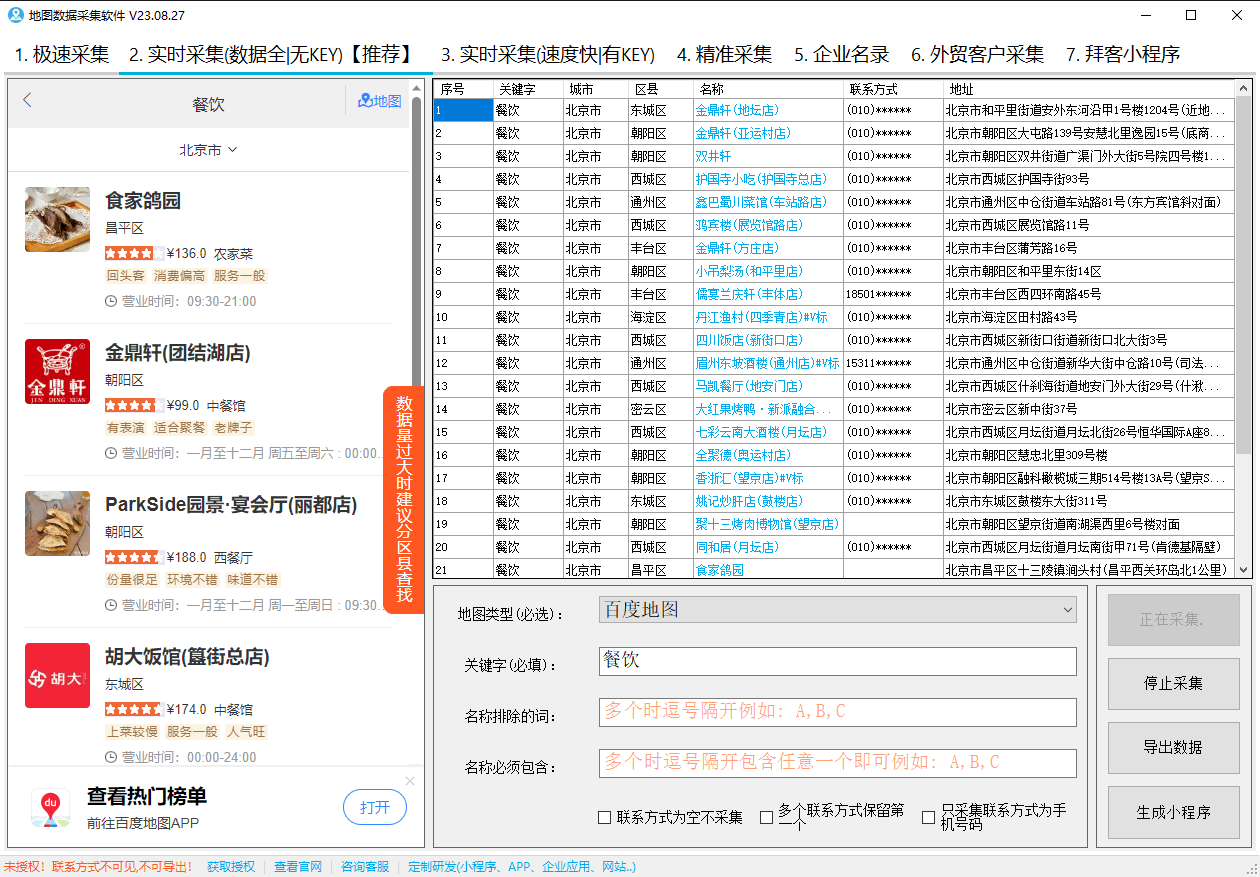Open 全聚德(奥运村店) table entry
Image resolution: width=1260 pixels, height=877 pixels.
coord(743,455)
